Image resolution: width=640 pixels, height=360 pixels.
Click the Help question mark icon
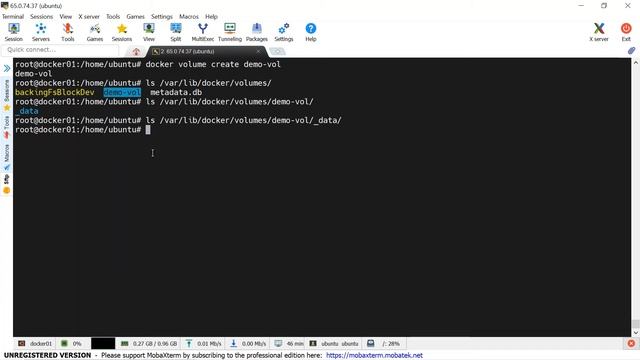[x=311, y=32]
